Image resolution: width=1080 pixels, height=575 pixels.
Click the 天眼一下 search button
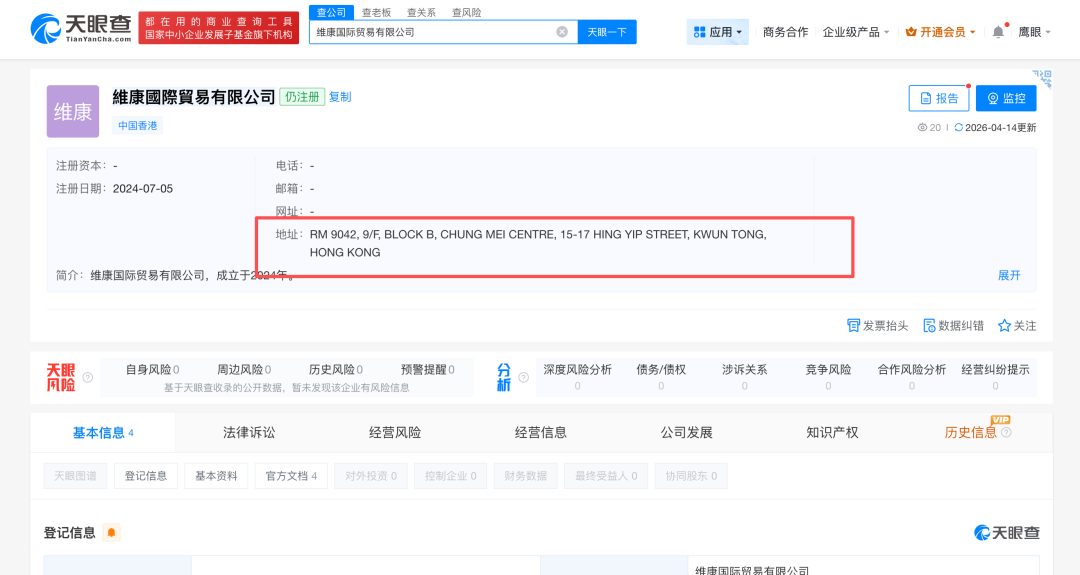pos(607,32)
